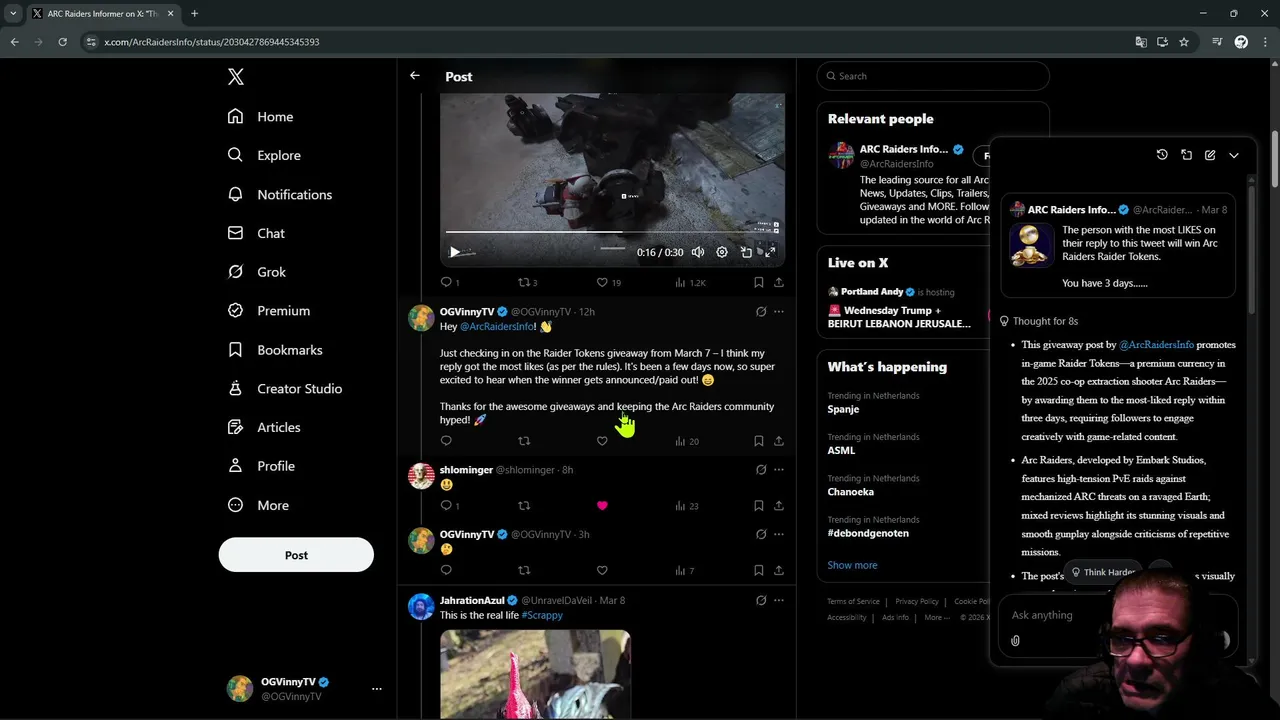Click the @ArcRaidersInfo mention link
This screenshot has height=720, width=1280.
tap(497, 326)
